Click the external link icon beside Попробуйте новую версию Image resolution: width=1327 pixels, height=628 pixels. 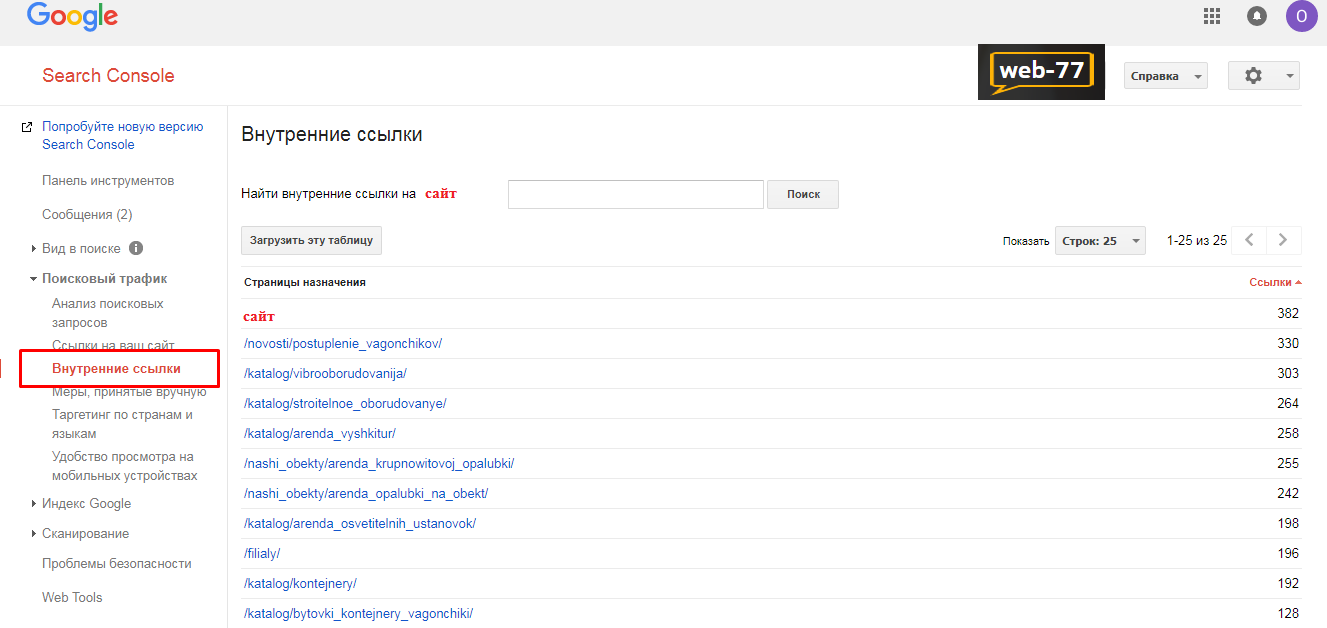(27, 127)
